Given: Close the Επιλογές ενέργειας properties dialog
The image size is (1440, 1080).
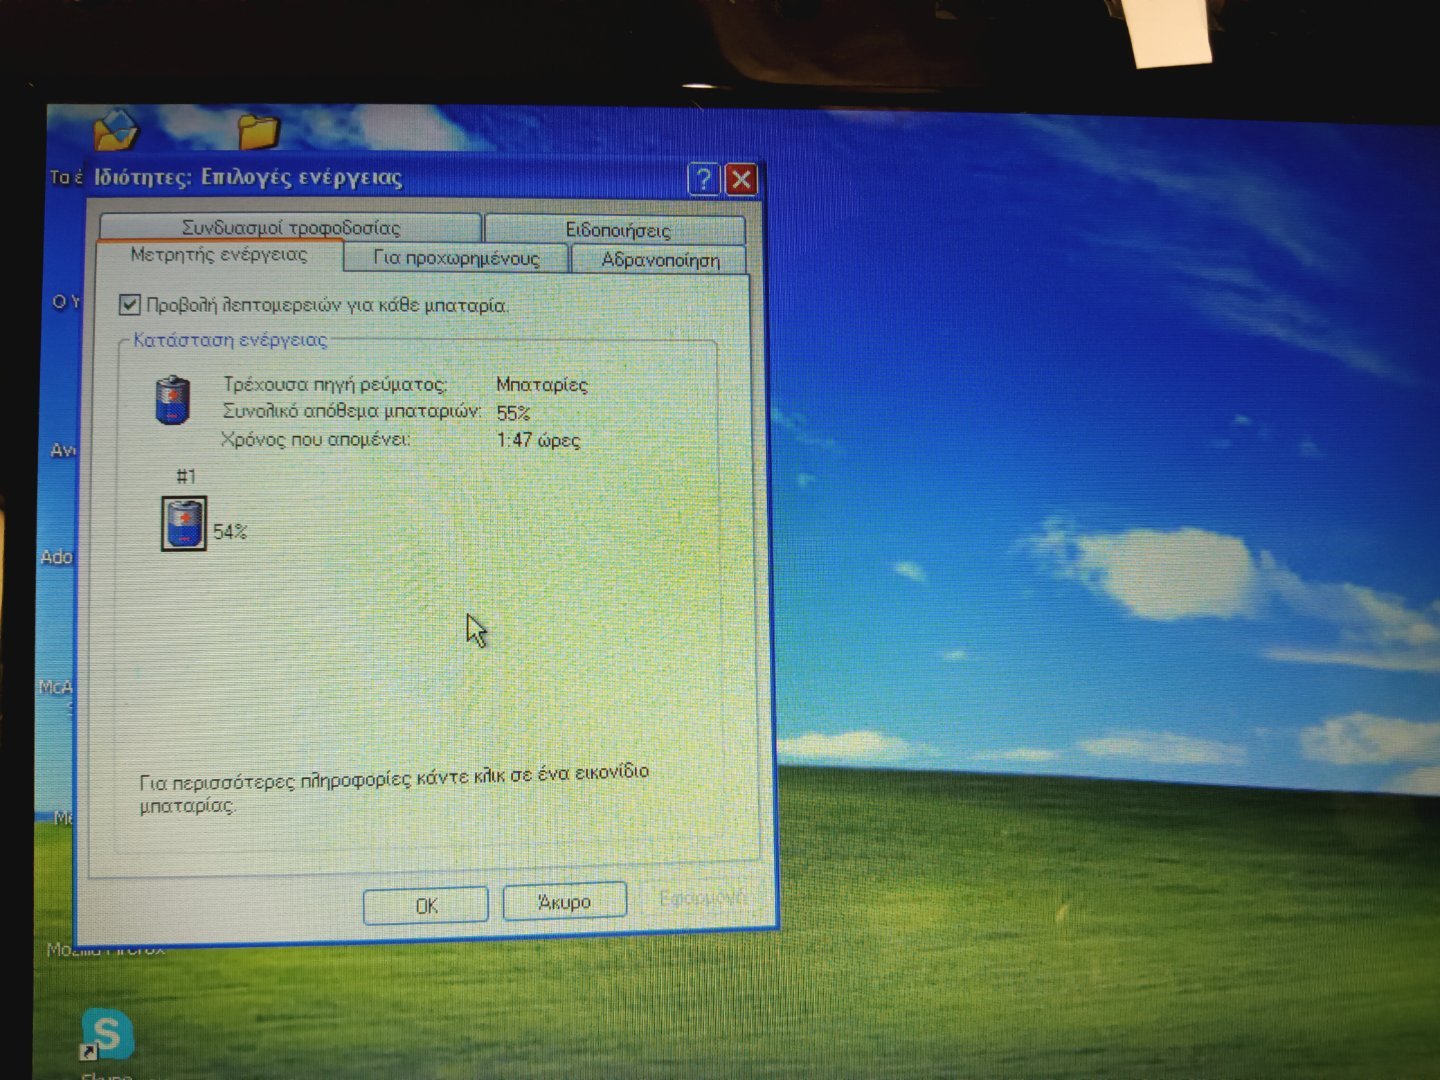Looking at the screenshot, I should 741,179.
